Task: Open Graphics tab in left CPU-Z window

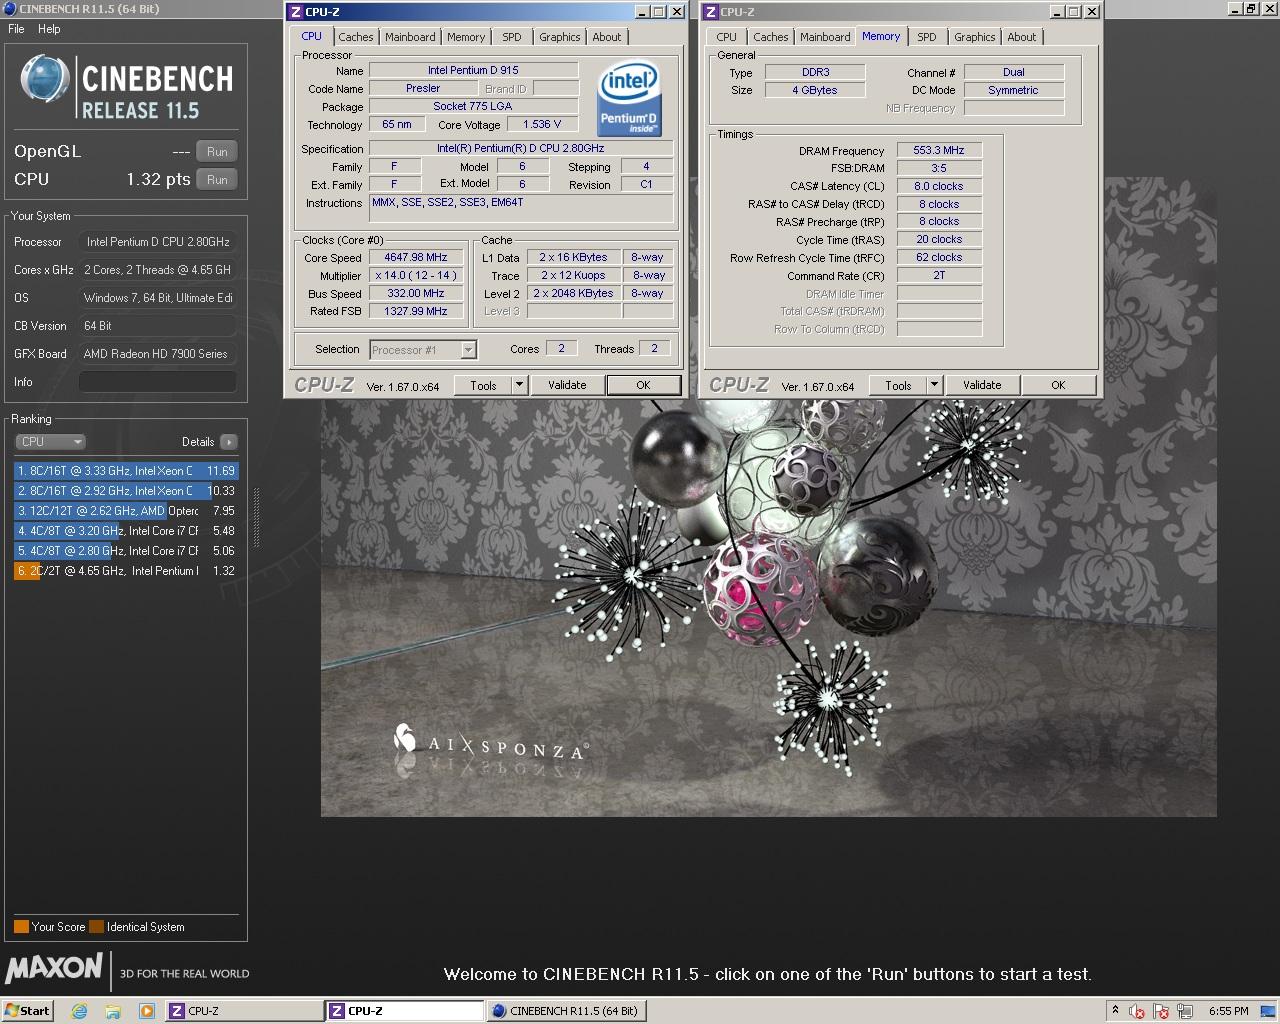Action: pyautogui.click(x=560, y=37)
